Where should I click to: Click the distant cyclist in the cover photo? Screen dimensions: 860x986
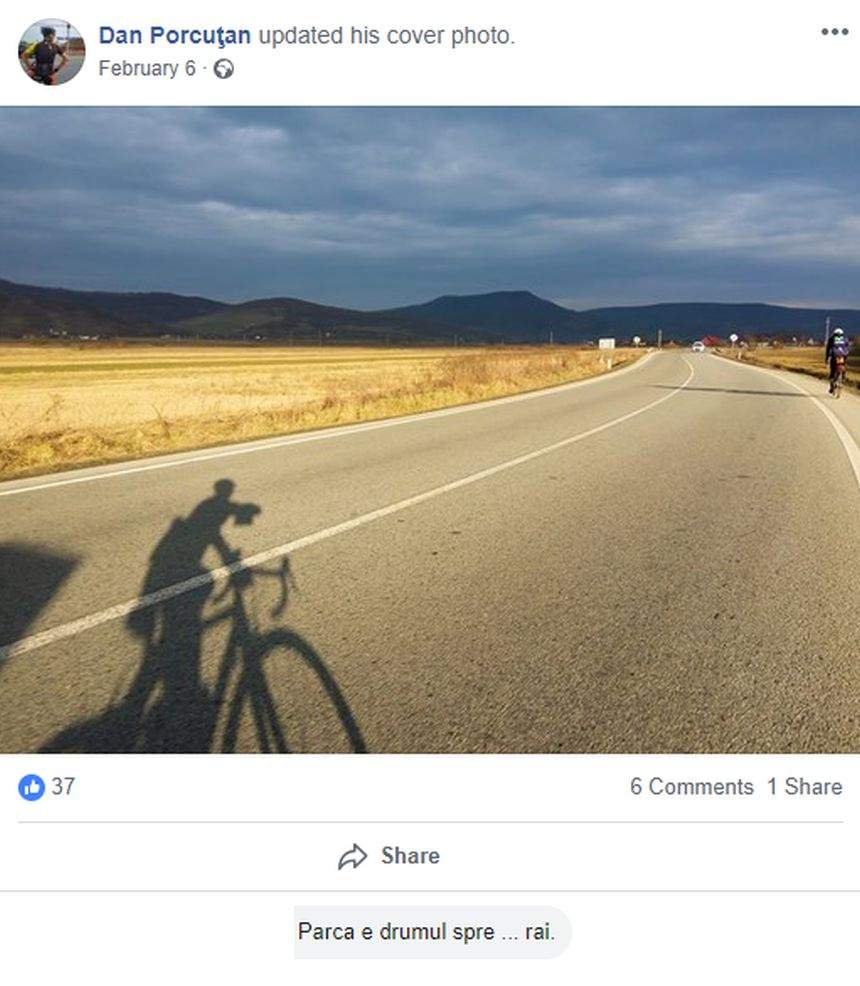point(837,362)
